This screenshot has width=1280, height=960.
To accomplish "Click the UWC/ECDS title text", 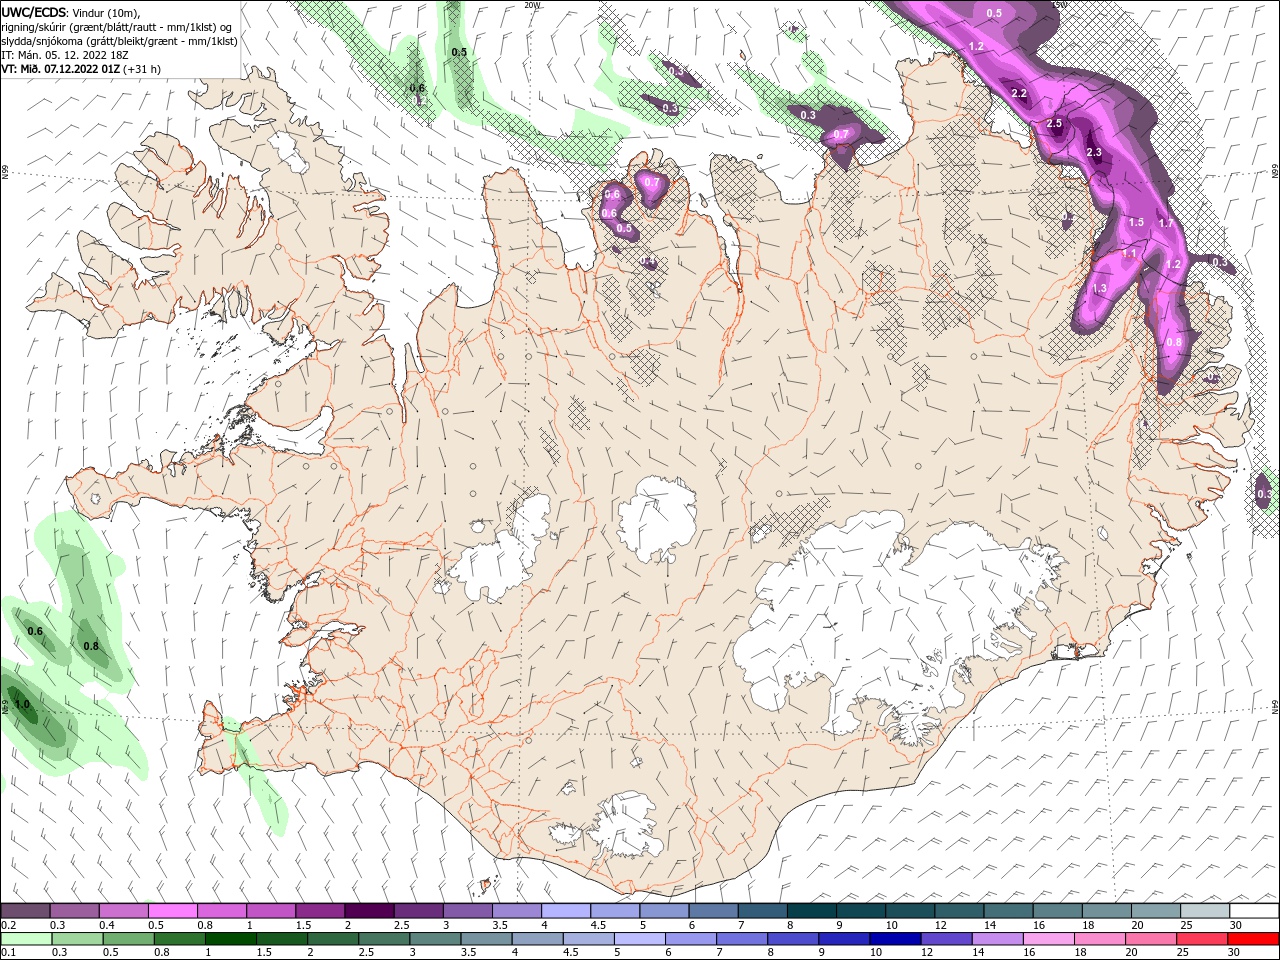I will coord(33,11).
